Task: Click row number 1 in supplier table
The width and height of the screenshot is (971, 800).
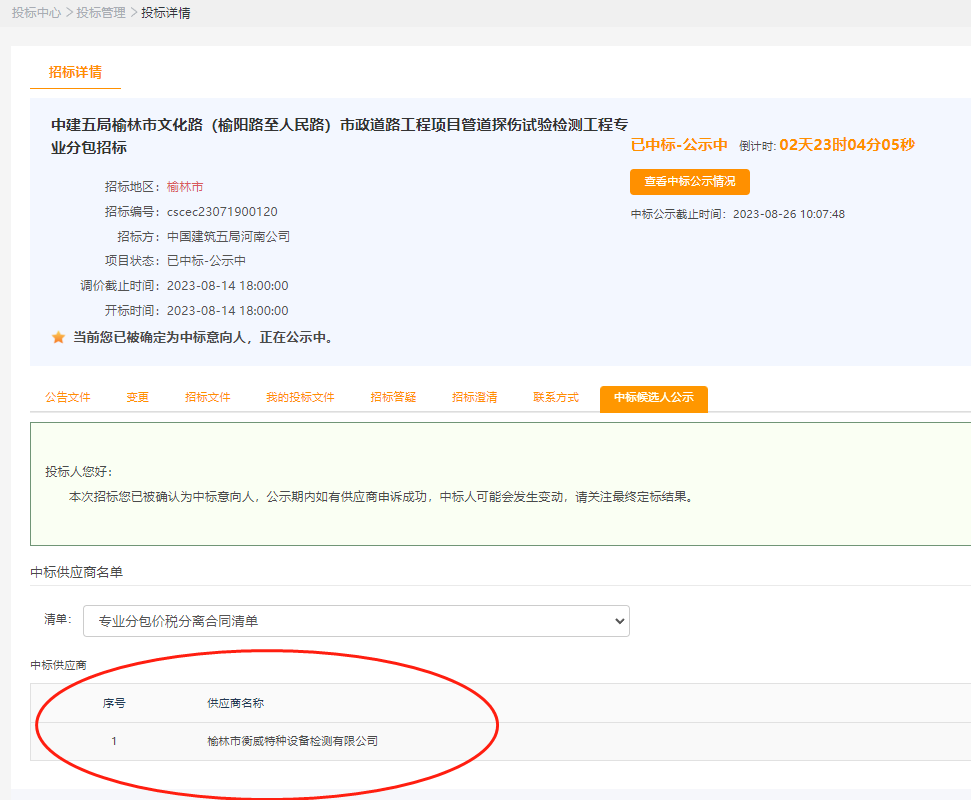Action: (114, 741)
